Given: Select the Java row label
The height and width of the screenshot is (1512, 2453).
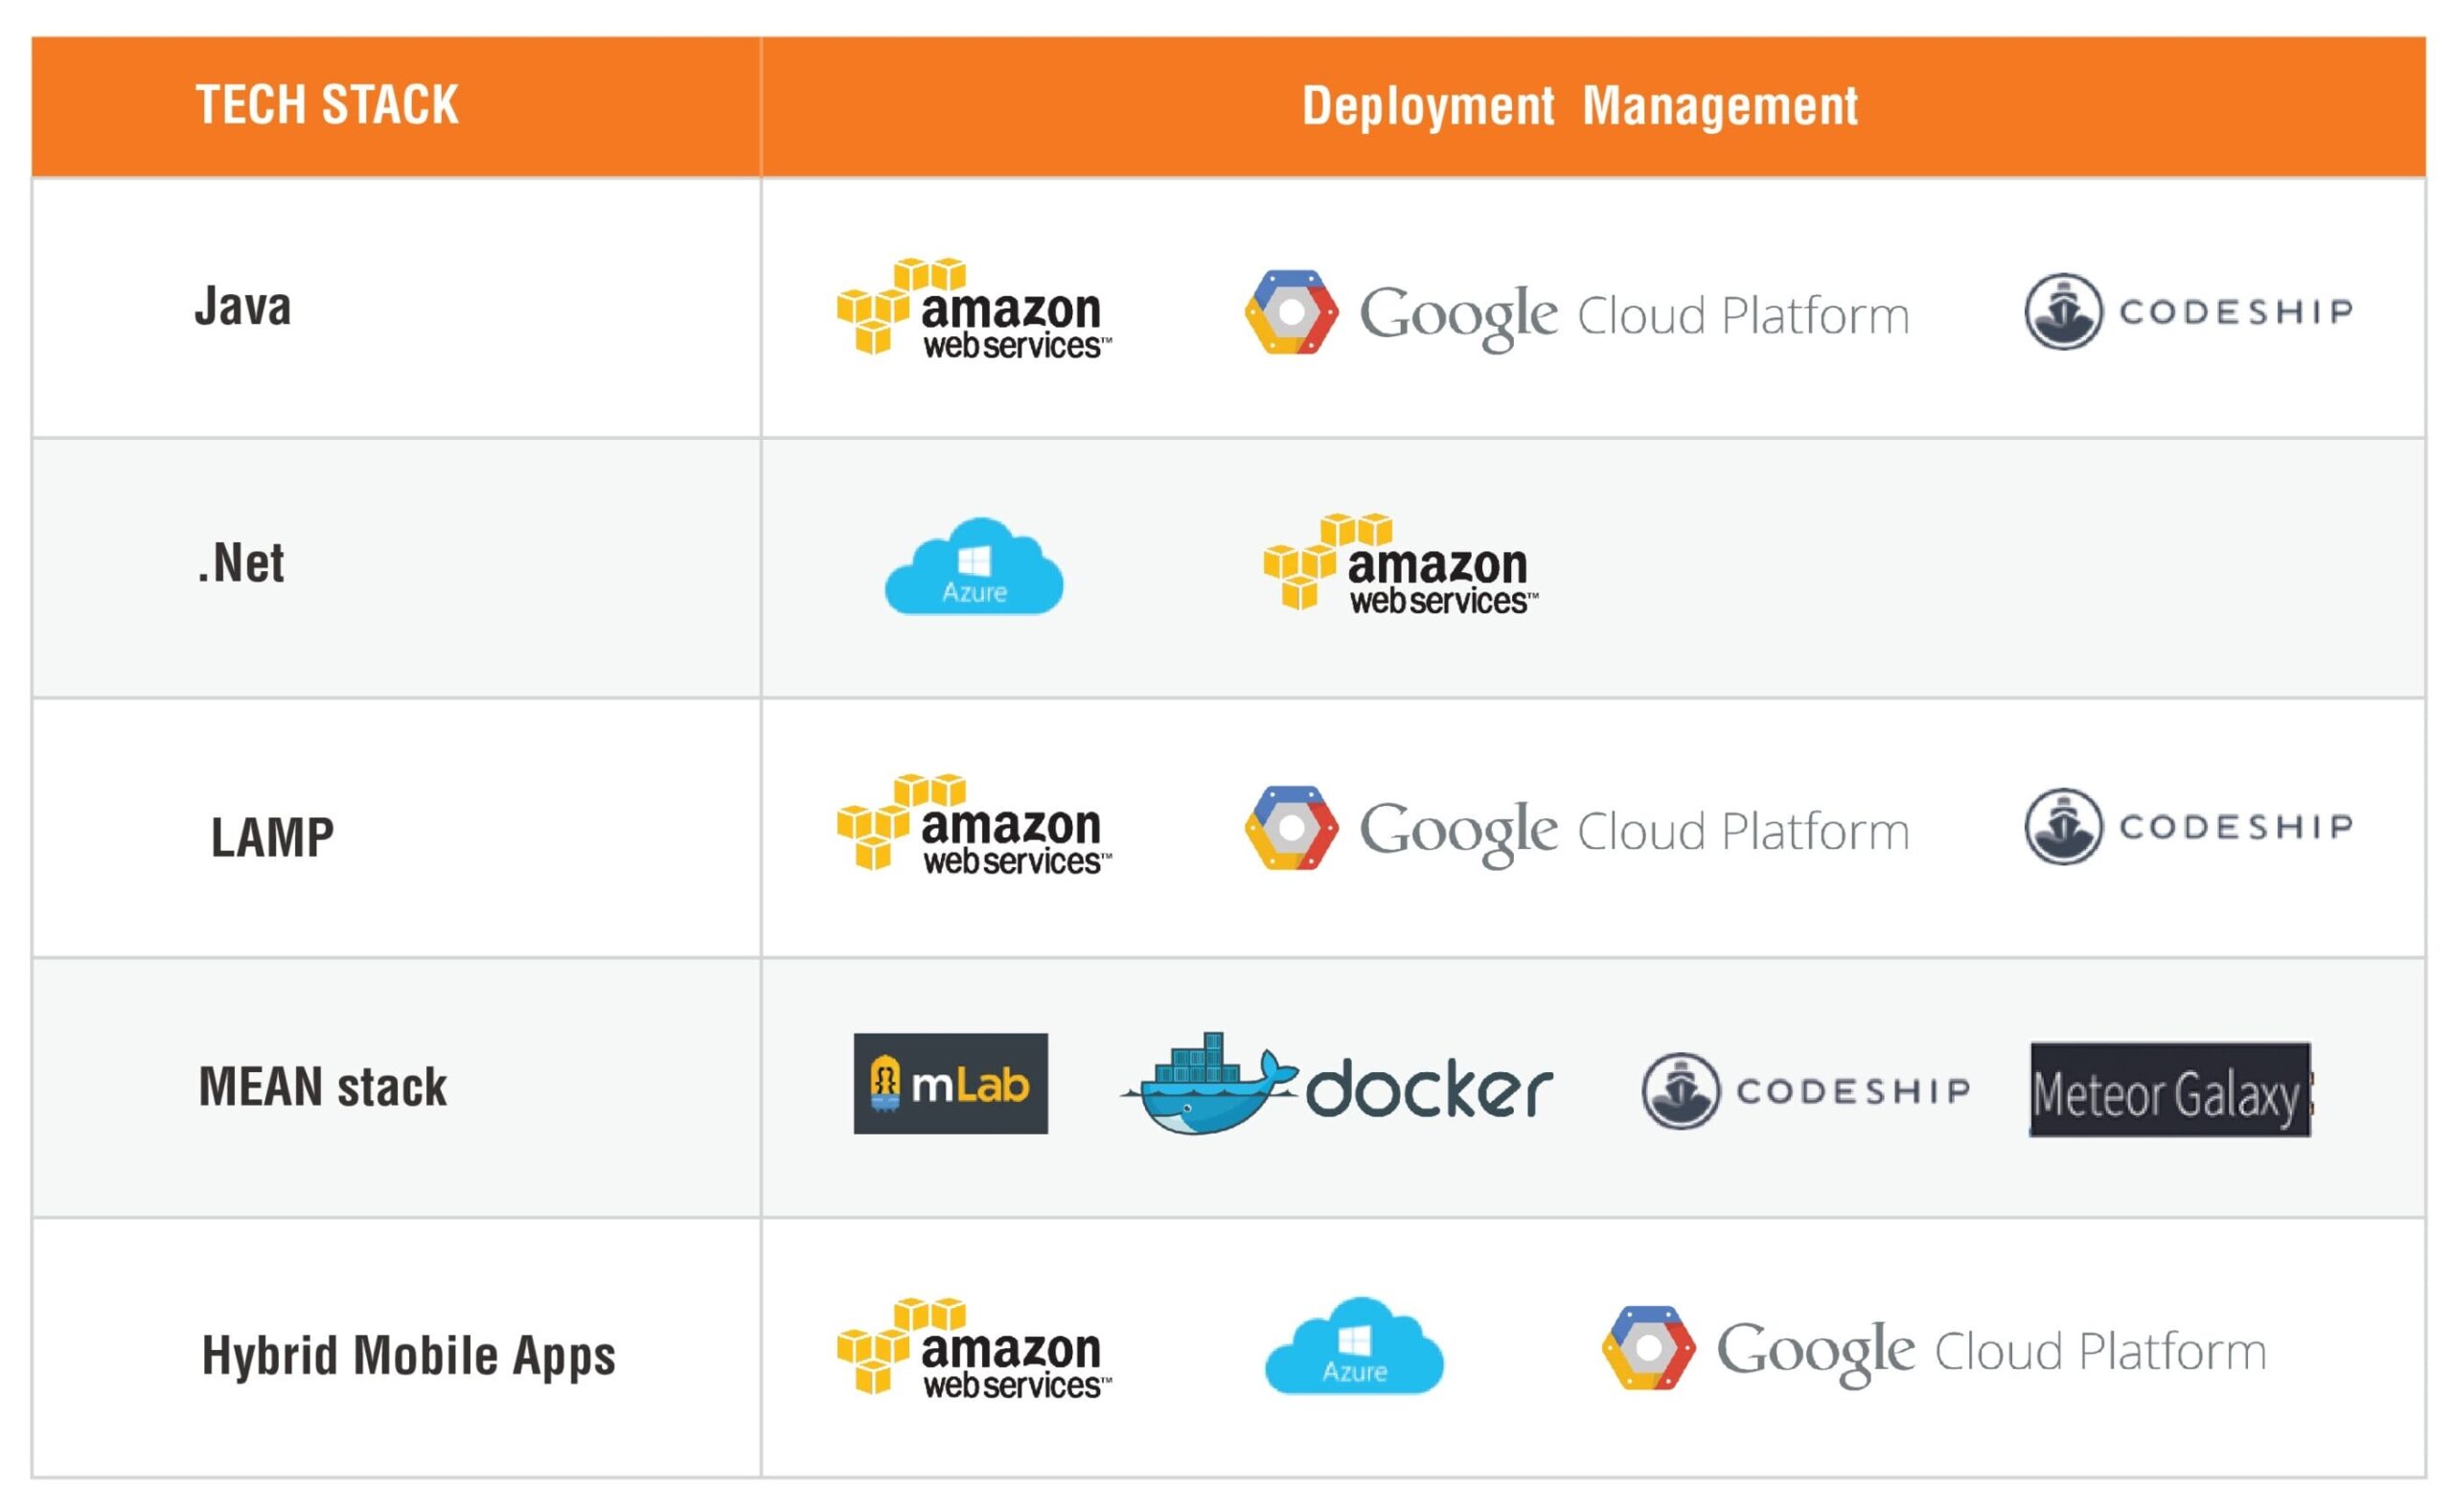Looking at the screenshot, I should point(243,306).
